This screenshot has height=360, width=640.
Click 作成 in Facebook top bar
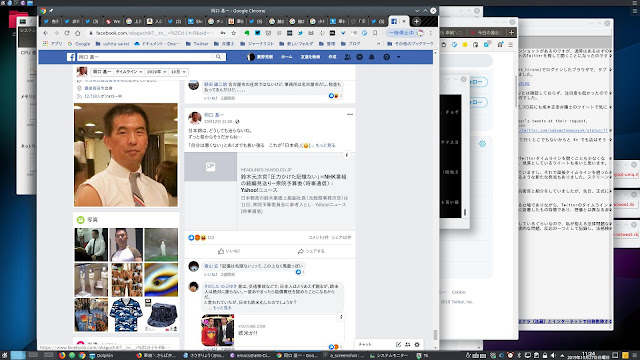332,57
